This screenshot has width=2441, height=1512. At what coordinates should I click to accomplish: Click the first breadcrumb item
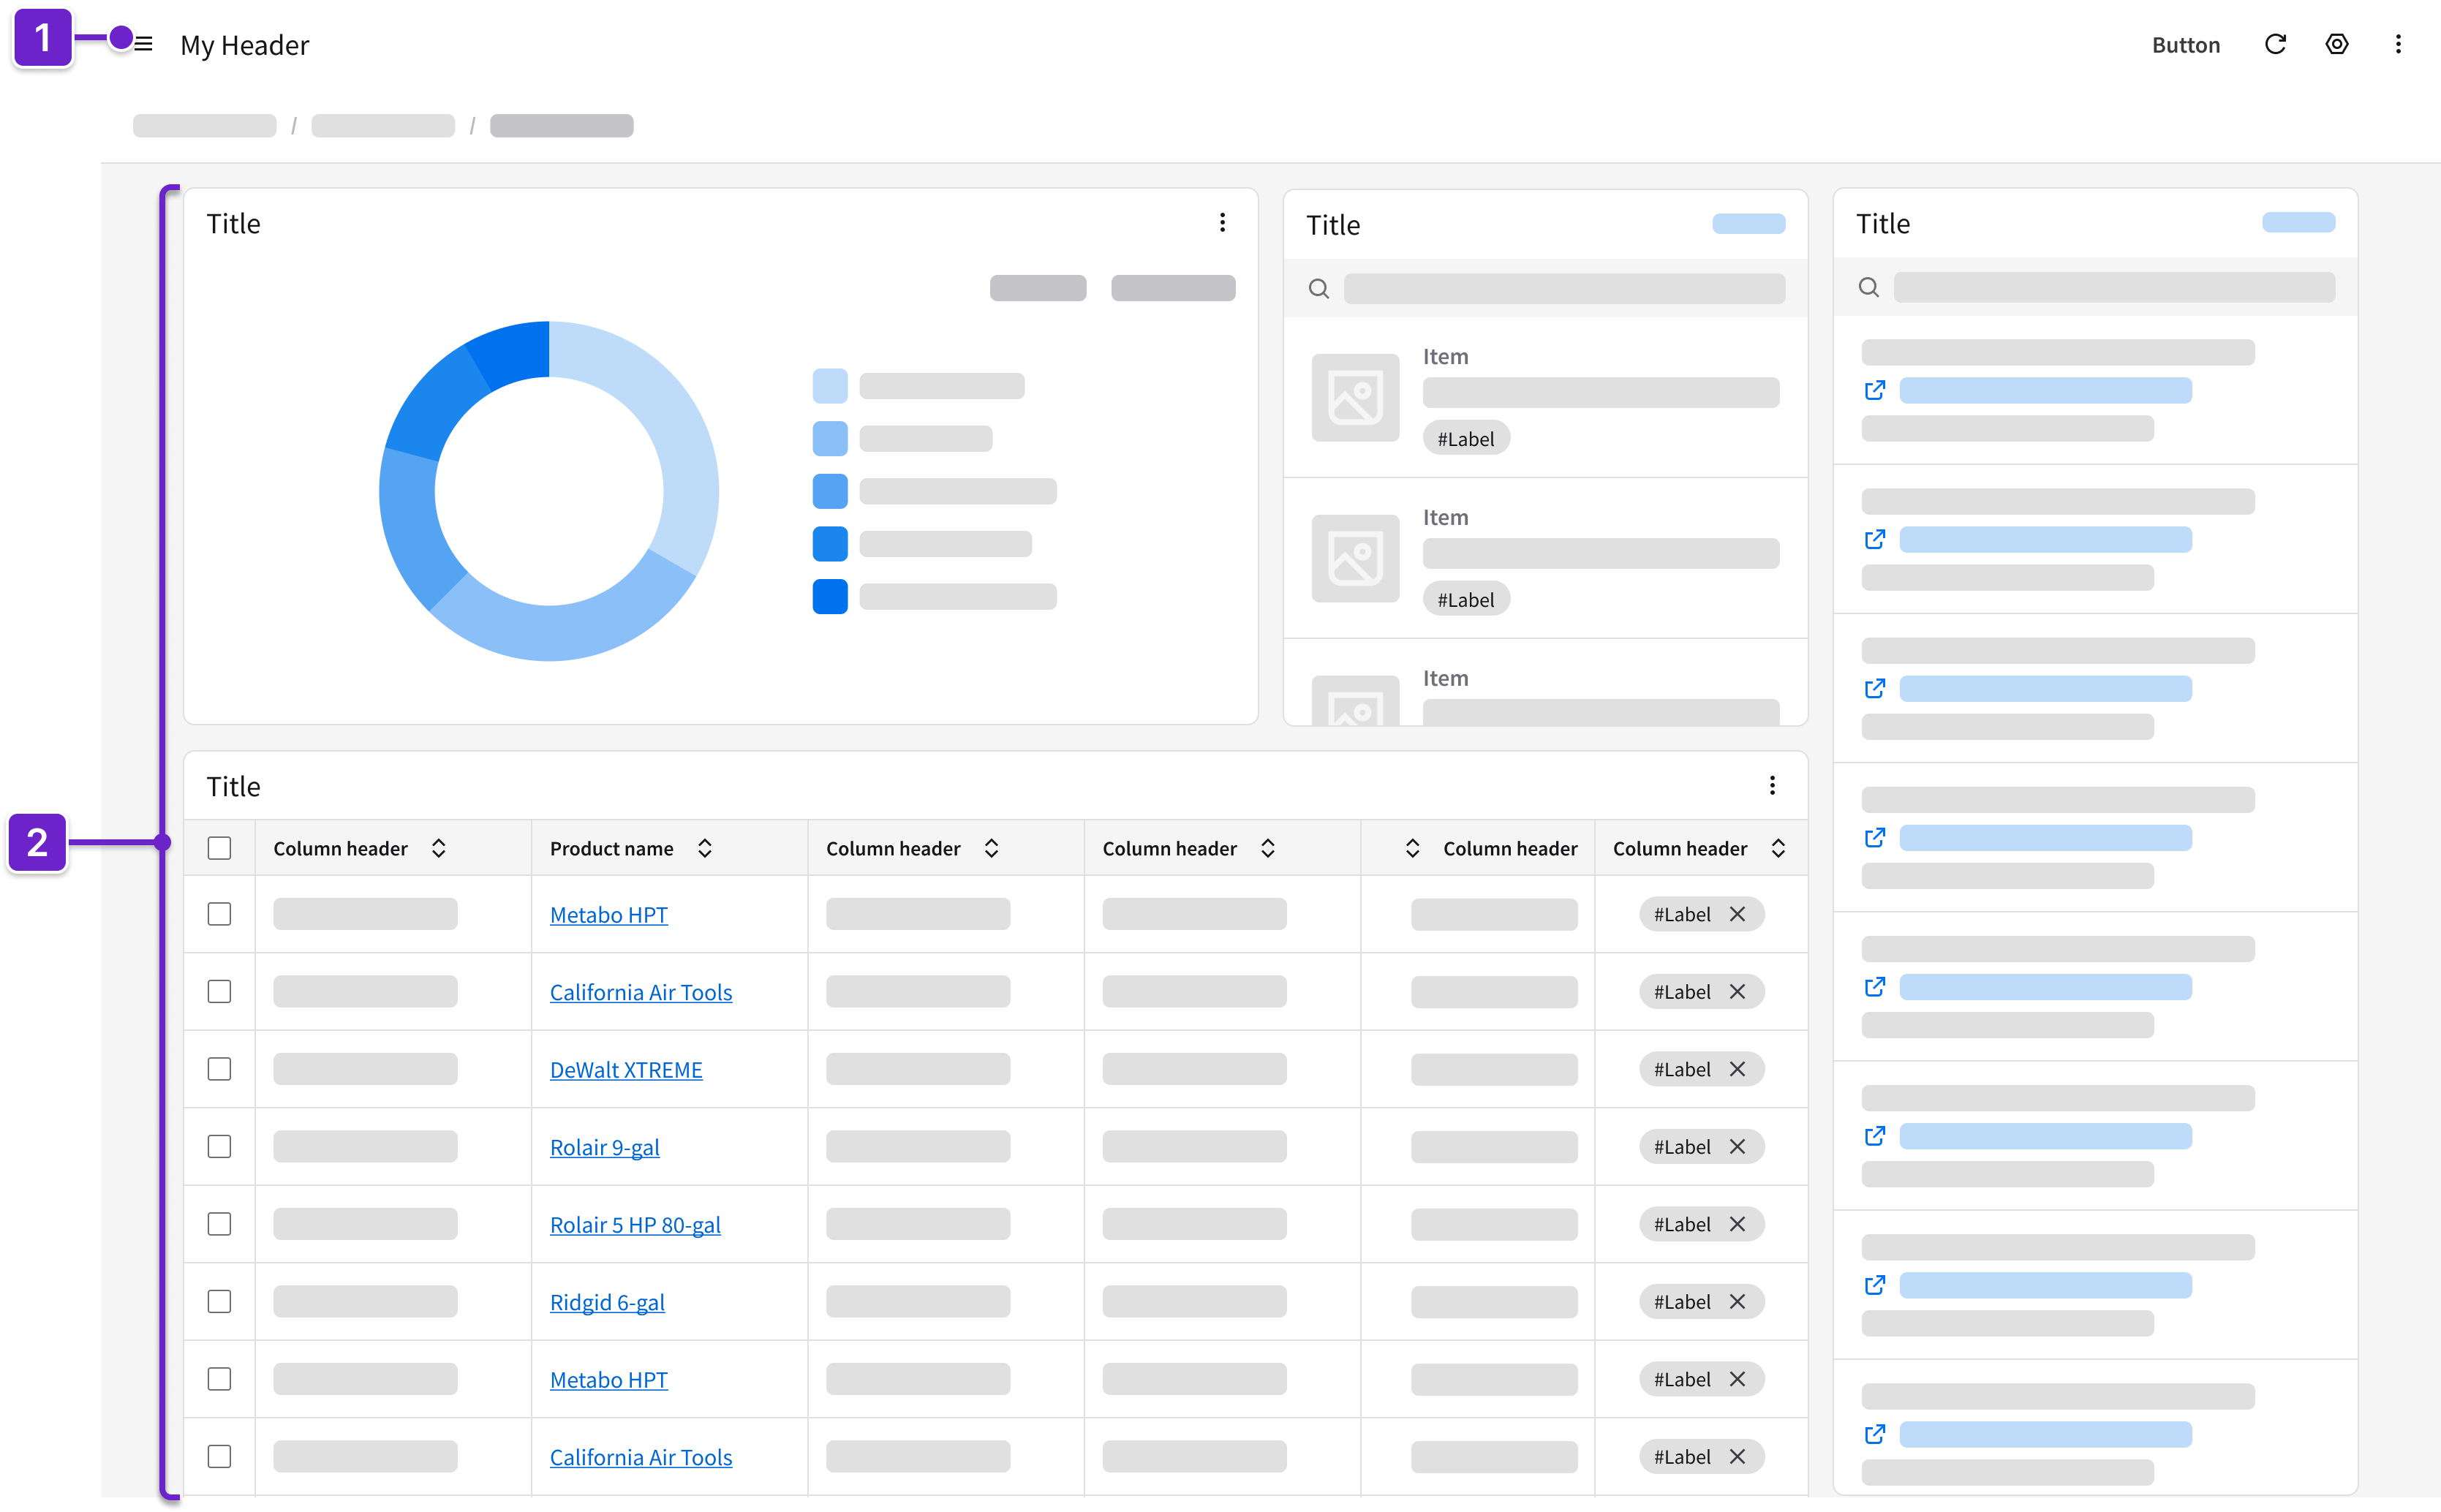point(204,126)
